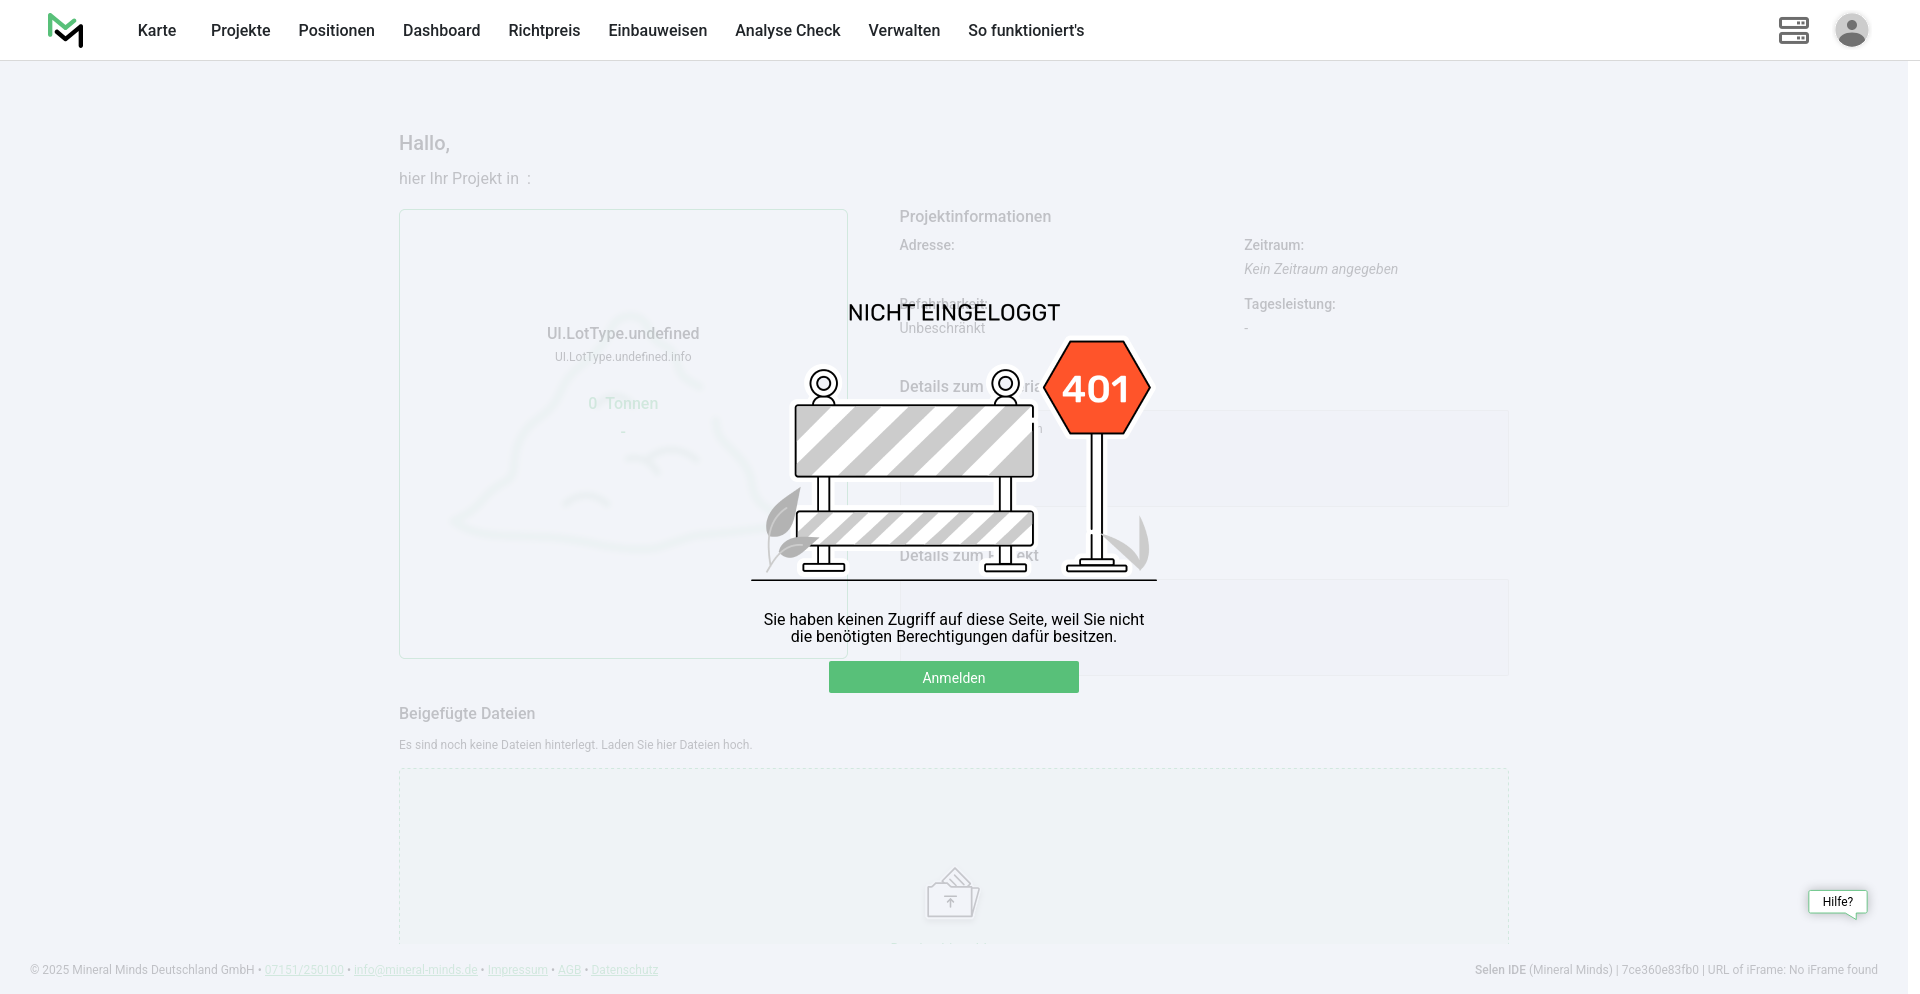Select Positionen from the top navigation
Screen dimensions: 1920x994
(336, 31)
